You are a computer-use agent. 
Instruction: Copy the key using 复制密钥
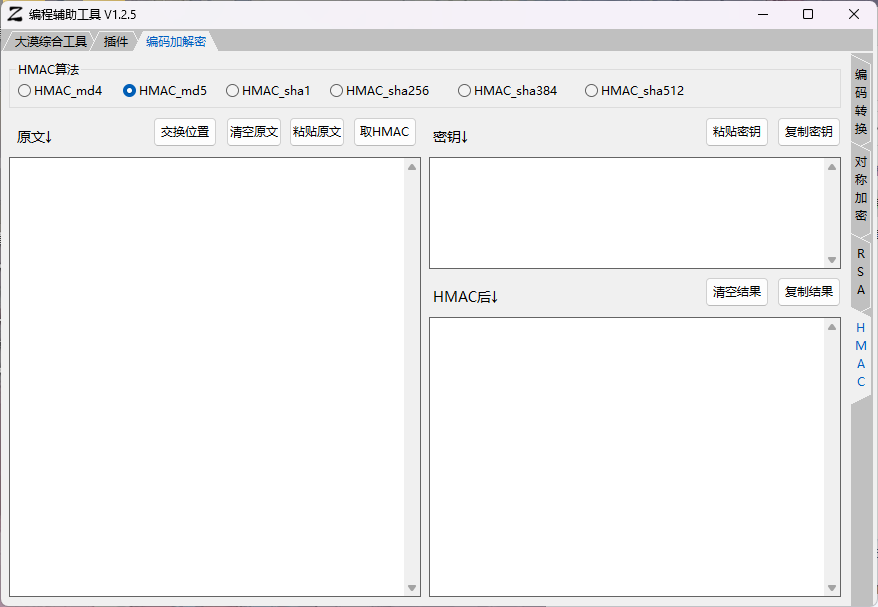point(809,132)
